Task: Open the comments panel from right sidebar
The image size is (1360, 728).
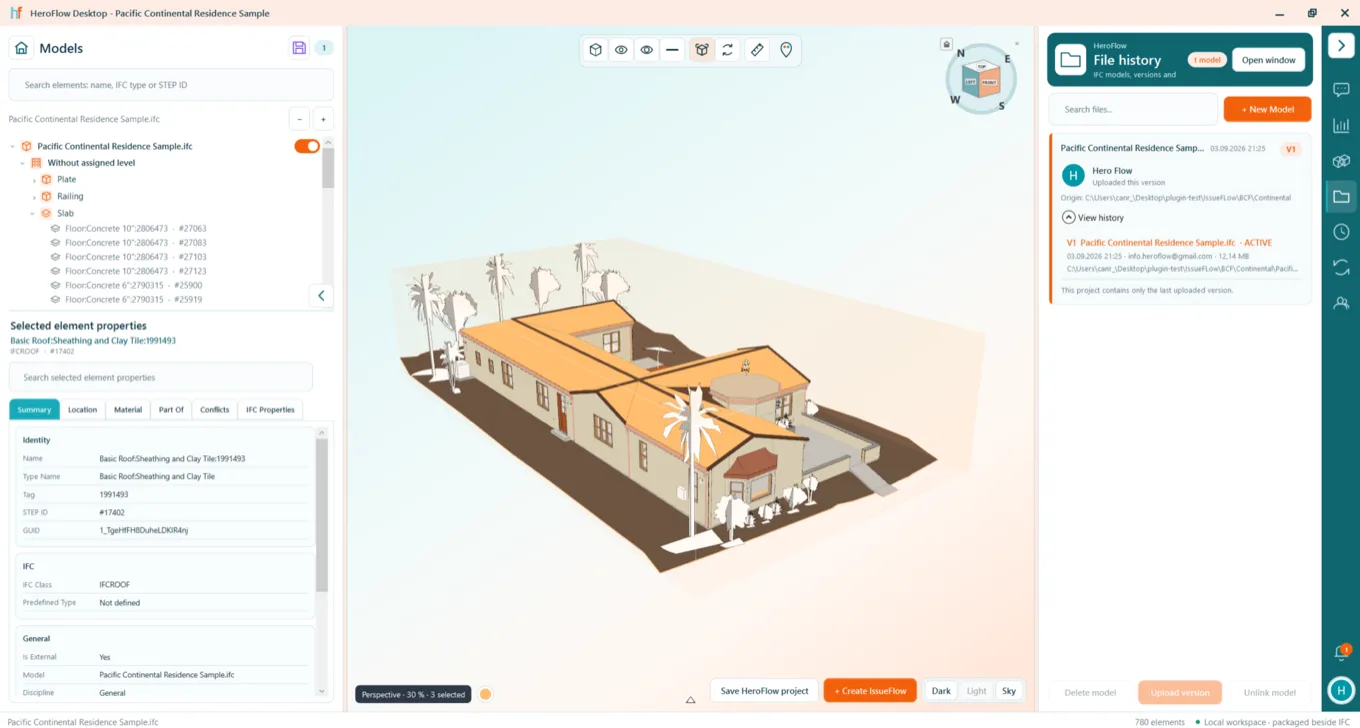Action: [1341, 90]
